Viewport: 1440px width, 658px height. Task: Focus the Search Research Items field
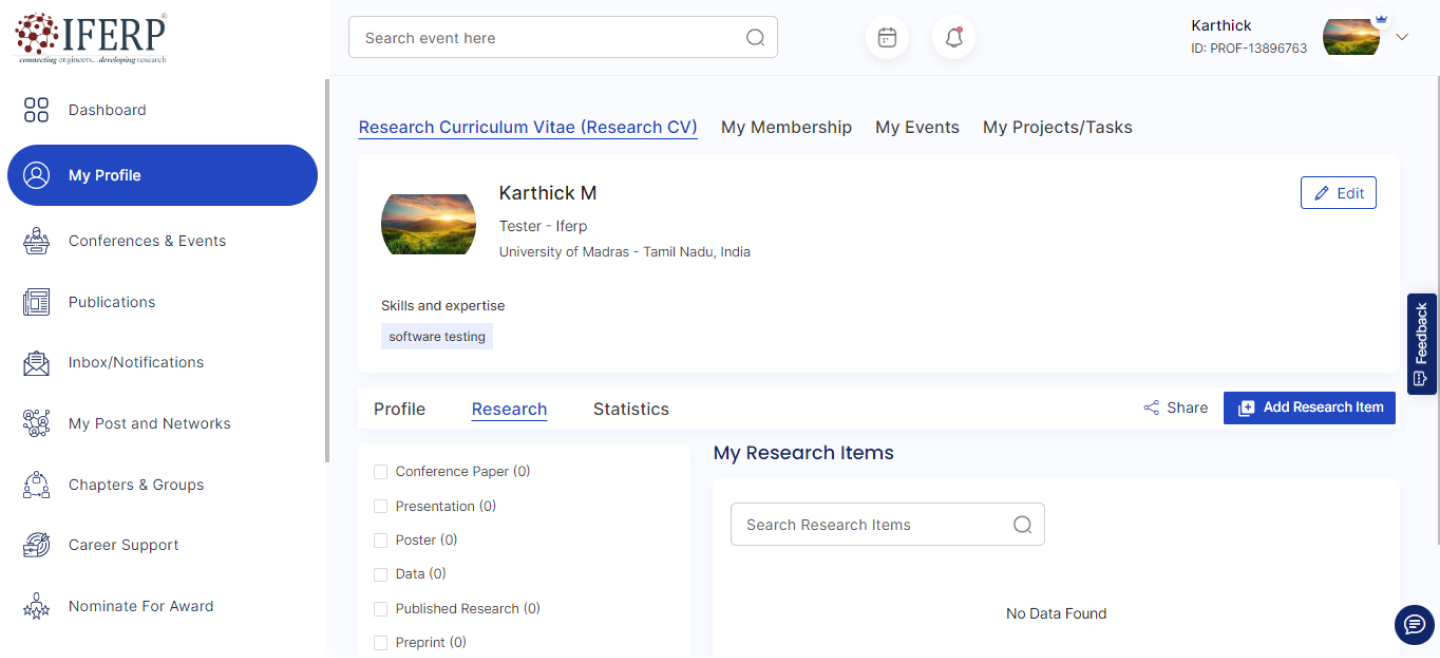pyautogui.click(x=870, y=525)
